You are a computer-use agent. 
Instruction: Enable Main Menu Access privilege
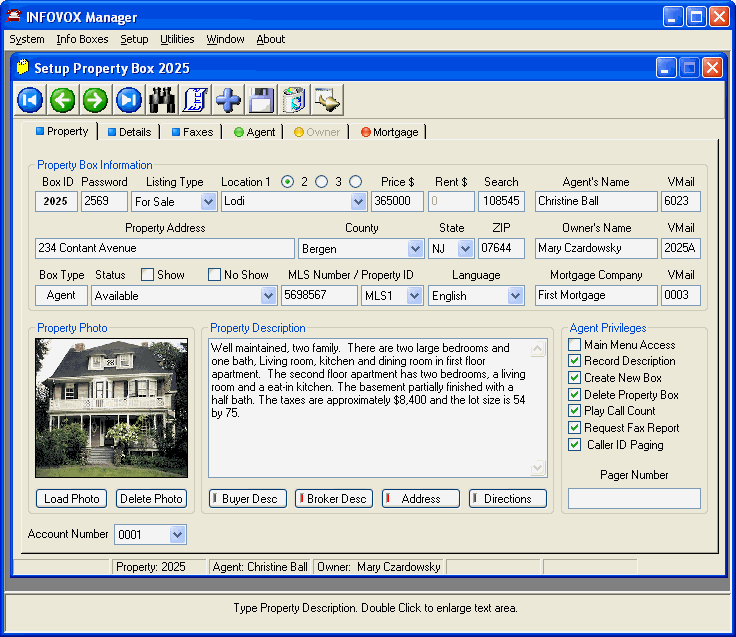[x=575, y=345]
